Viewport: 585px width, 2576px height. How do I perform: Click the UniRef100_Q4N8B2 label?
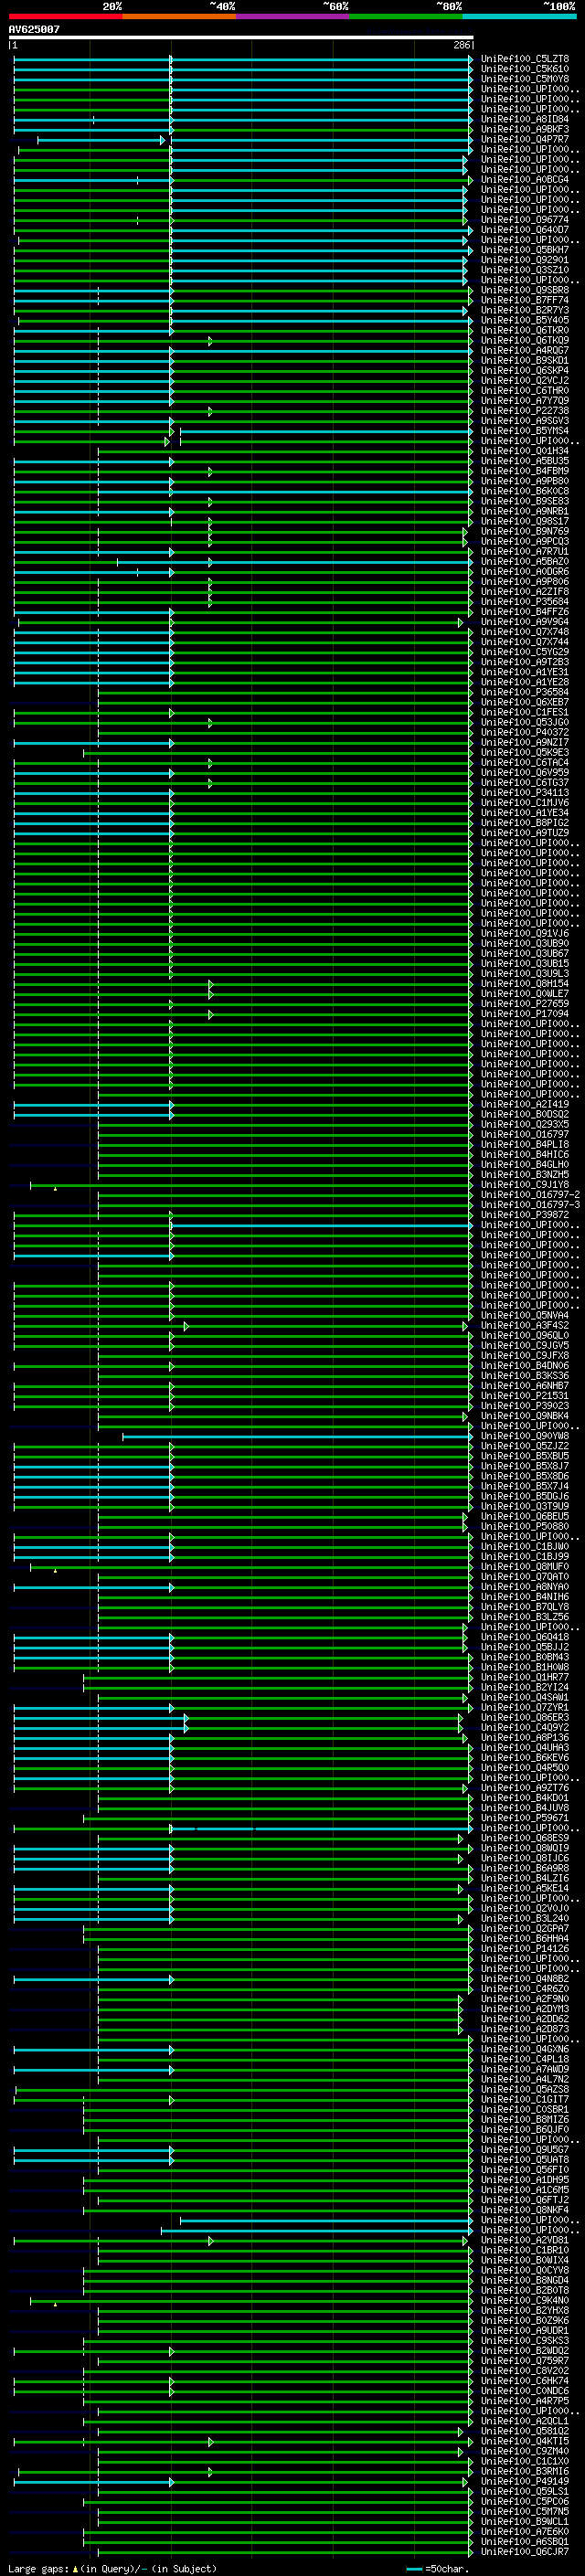(x=525, y=1979)
